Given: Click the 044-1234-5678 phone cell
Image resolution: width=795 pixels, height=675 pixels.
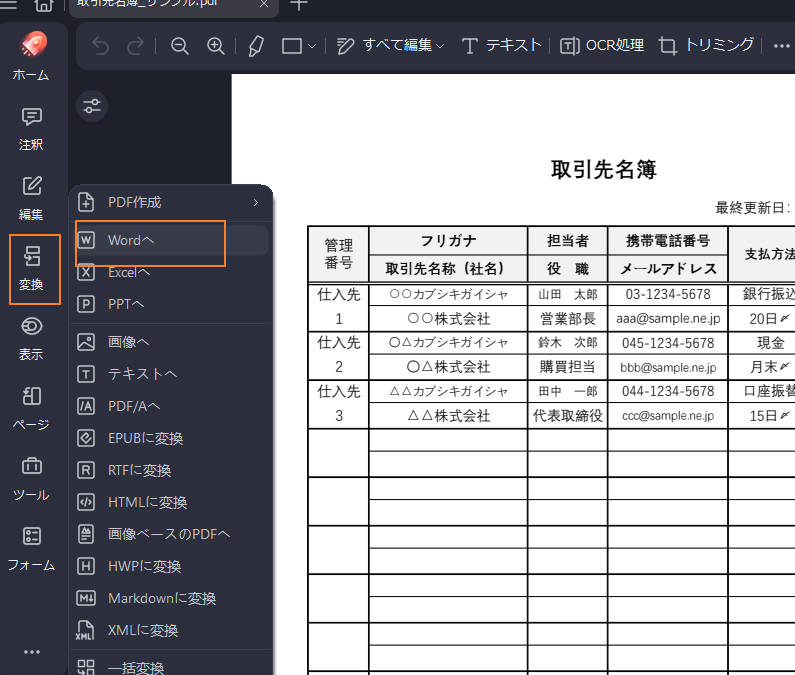Looking at the screenshot, I should (668, 391).
